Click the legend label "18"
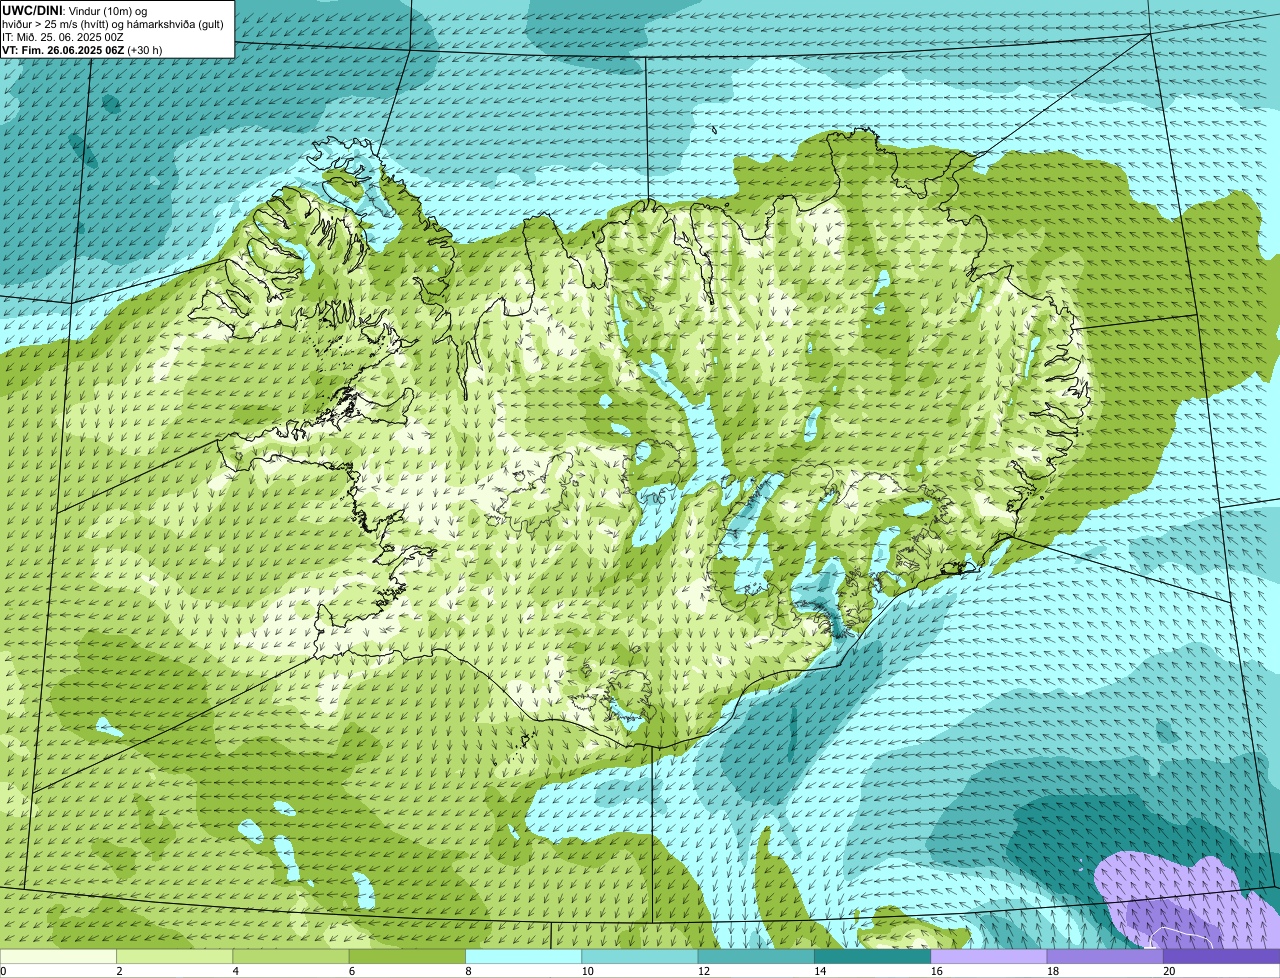 (1052, 971)
